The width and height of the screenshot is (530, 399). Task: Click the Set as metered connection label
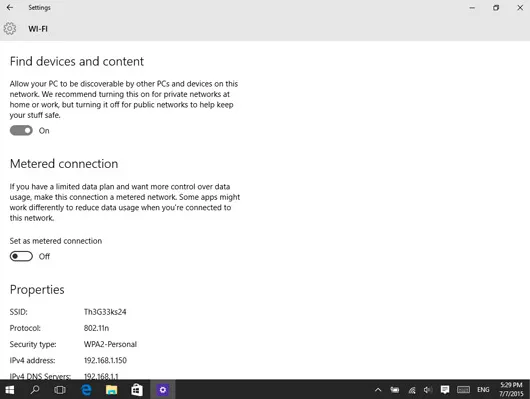56,241
